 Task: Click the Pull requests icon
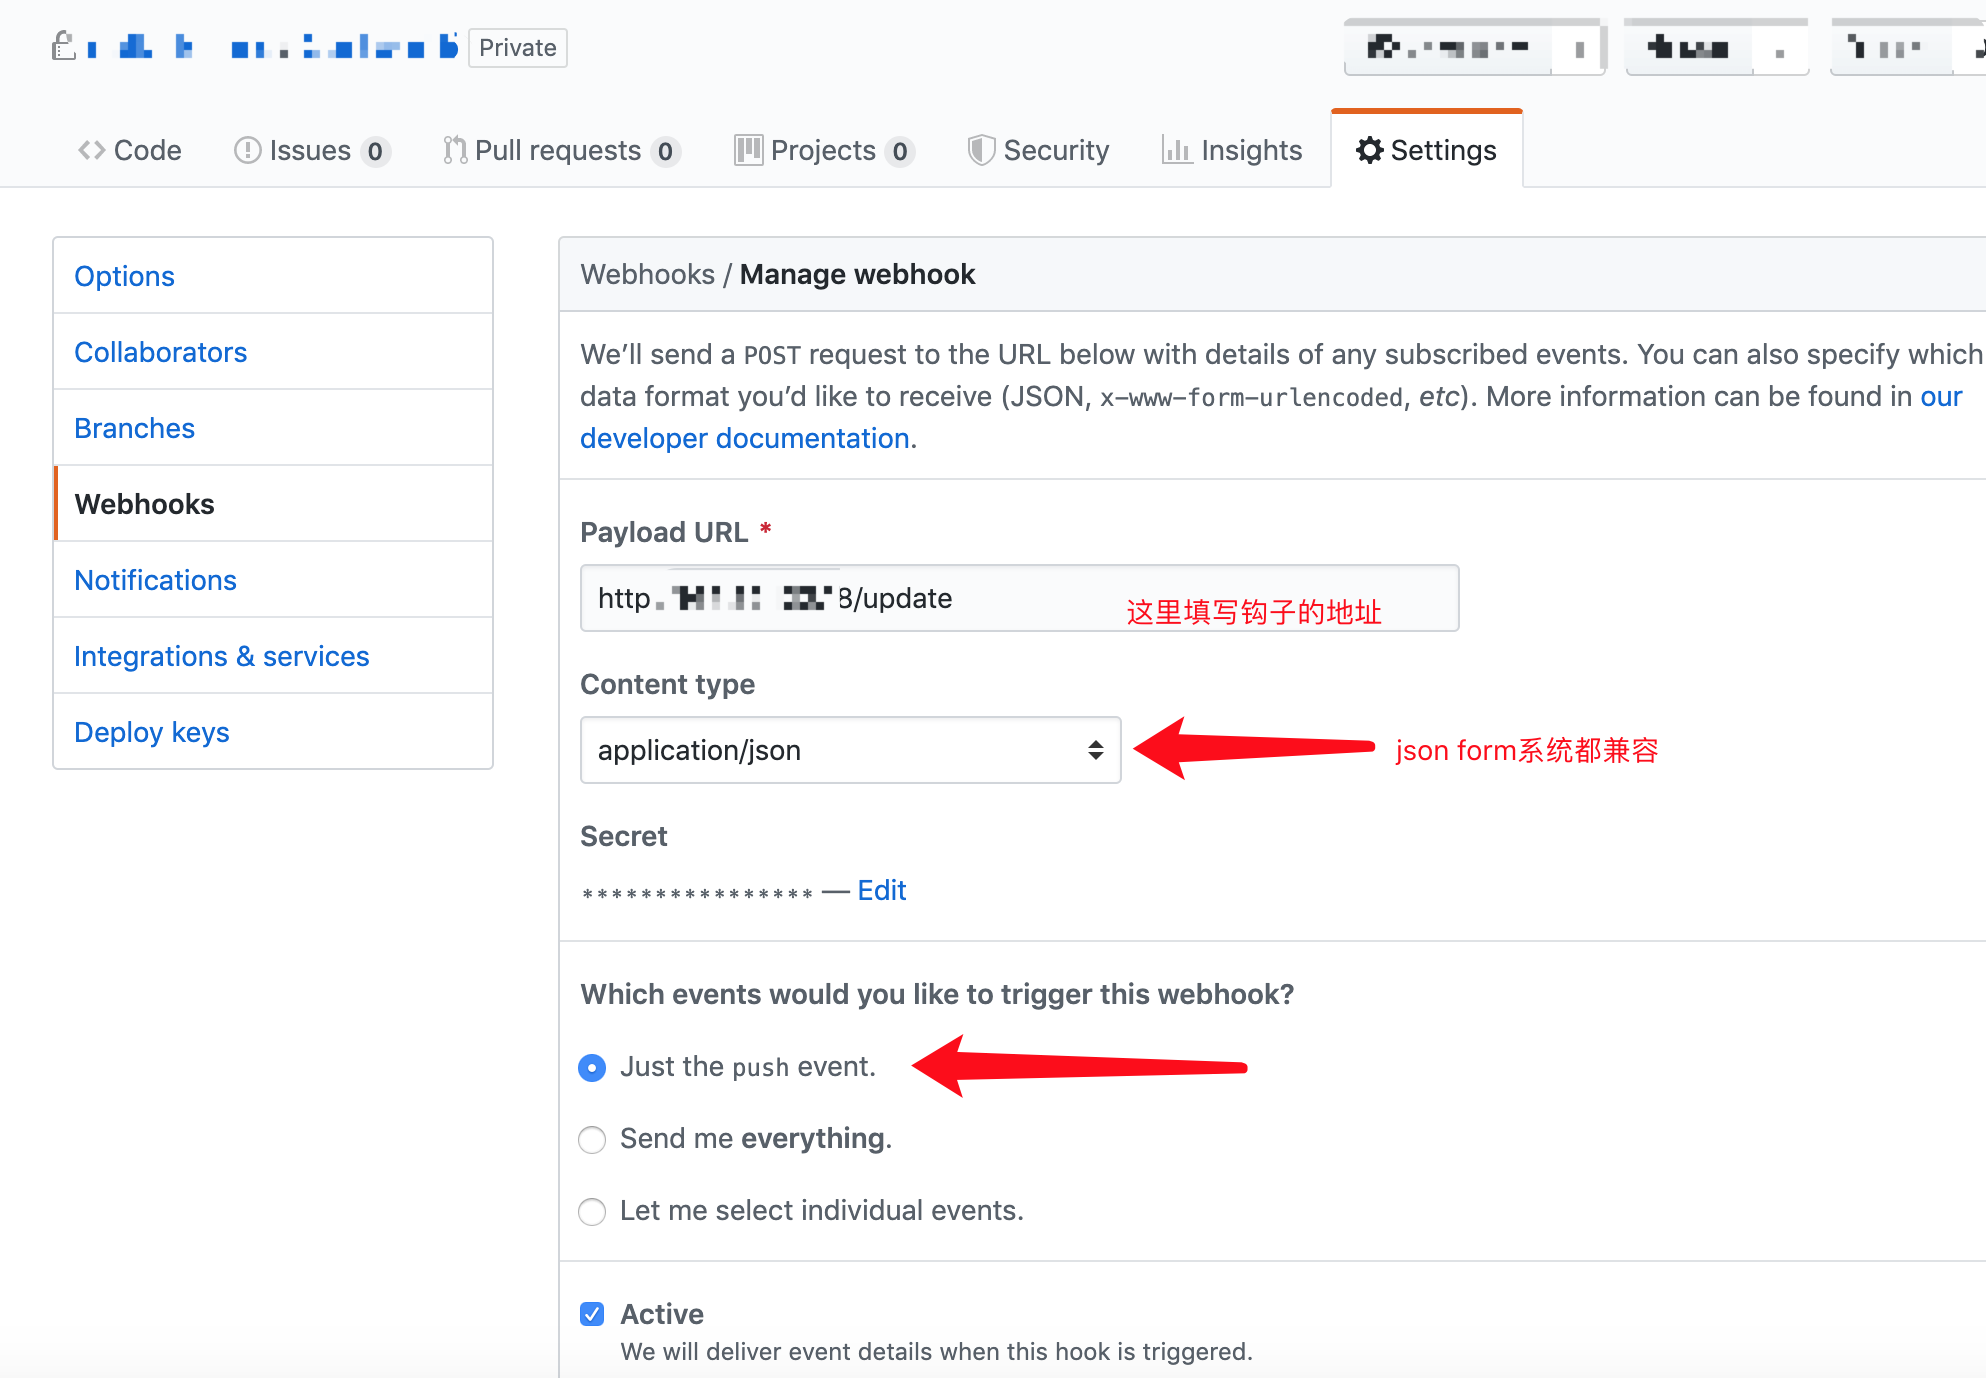[455, 150]
